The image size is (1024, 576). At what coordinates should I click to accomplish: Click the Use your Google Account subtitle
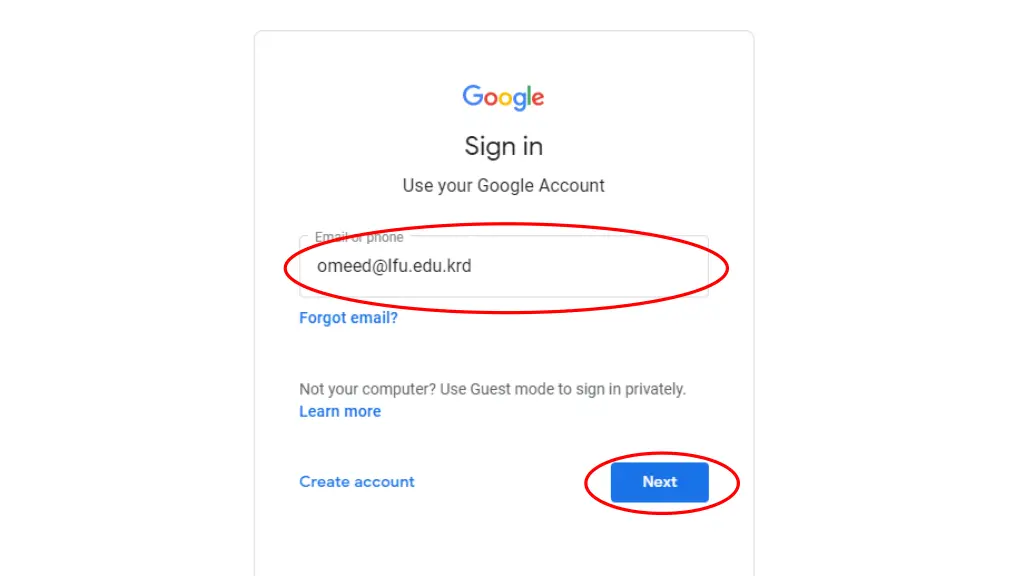(x=504, y=185)
